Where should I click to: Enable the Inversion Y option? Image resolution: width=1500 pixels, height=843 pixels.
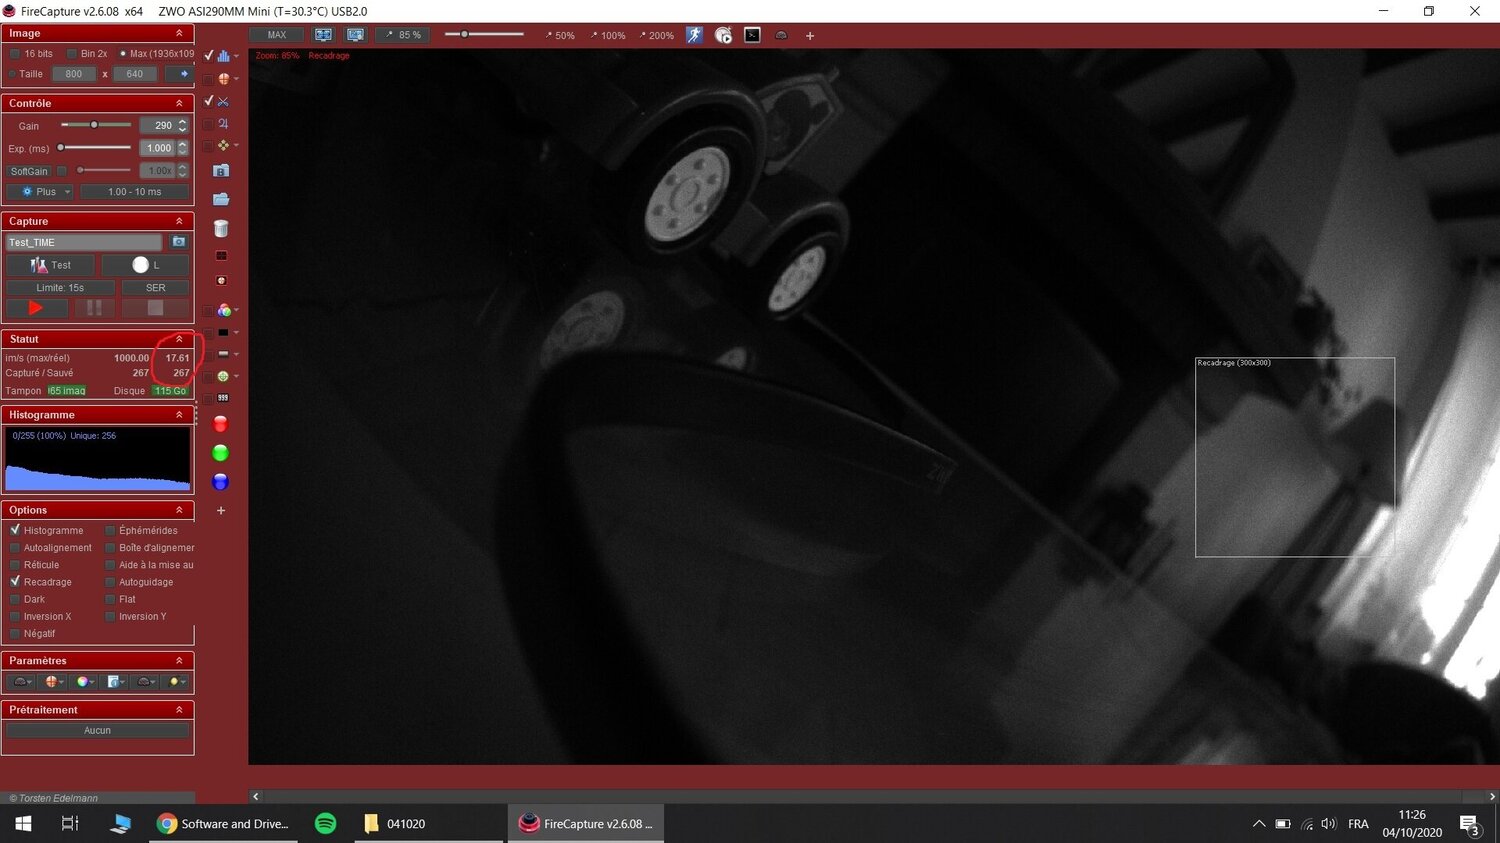pos(110,617)
